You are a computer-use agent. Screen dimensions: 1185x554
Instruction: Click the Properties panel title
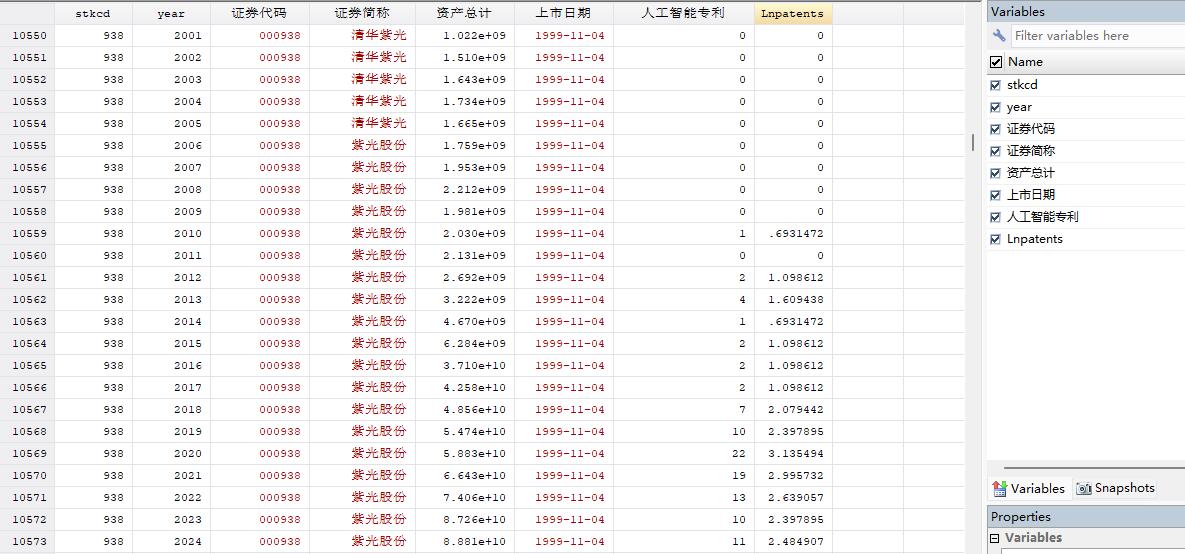(x=1020, y=517)
